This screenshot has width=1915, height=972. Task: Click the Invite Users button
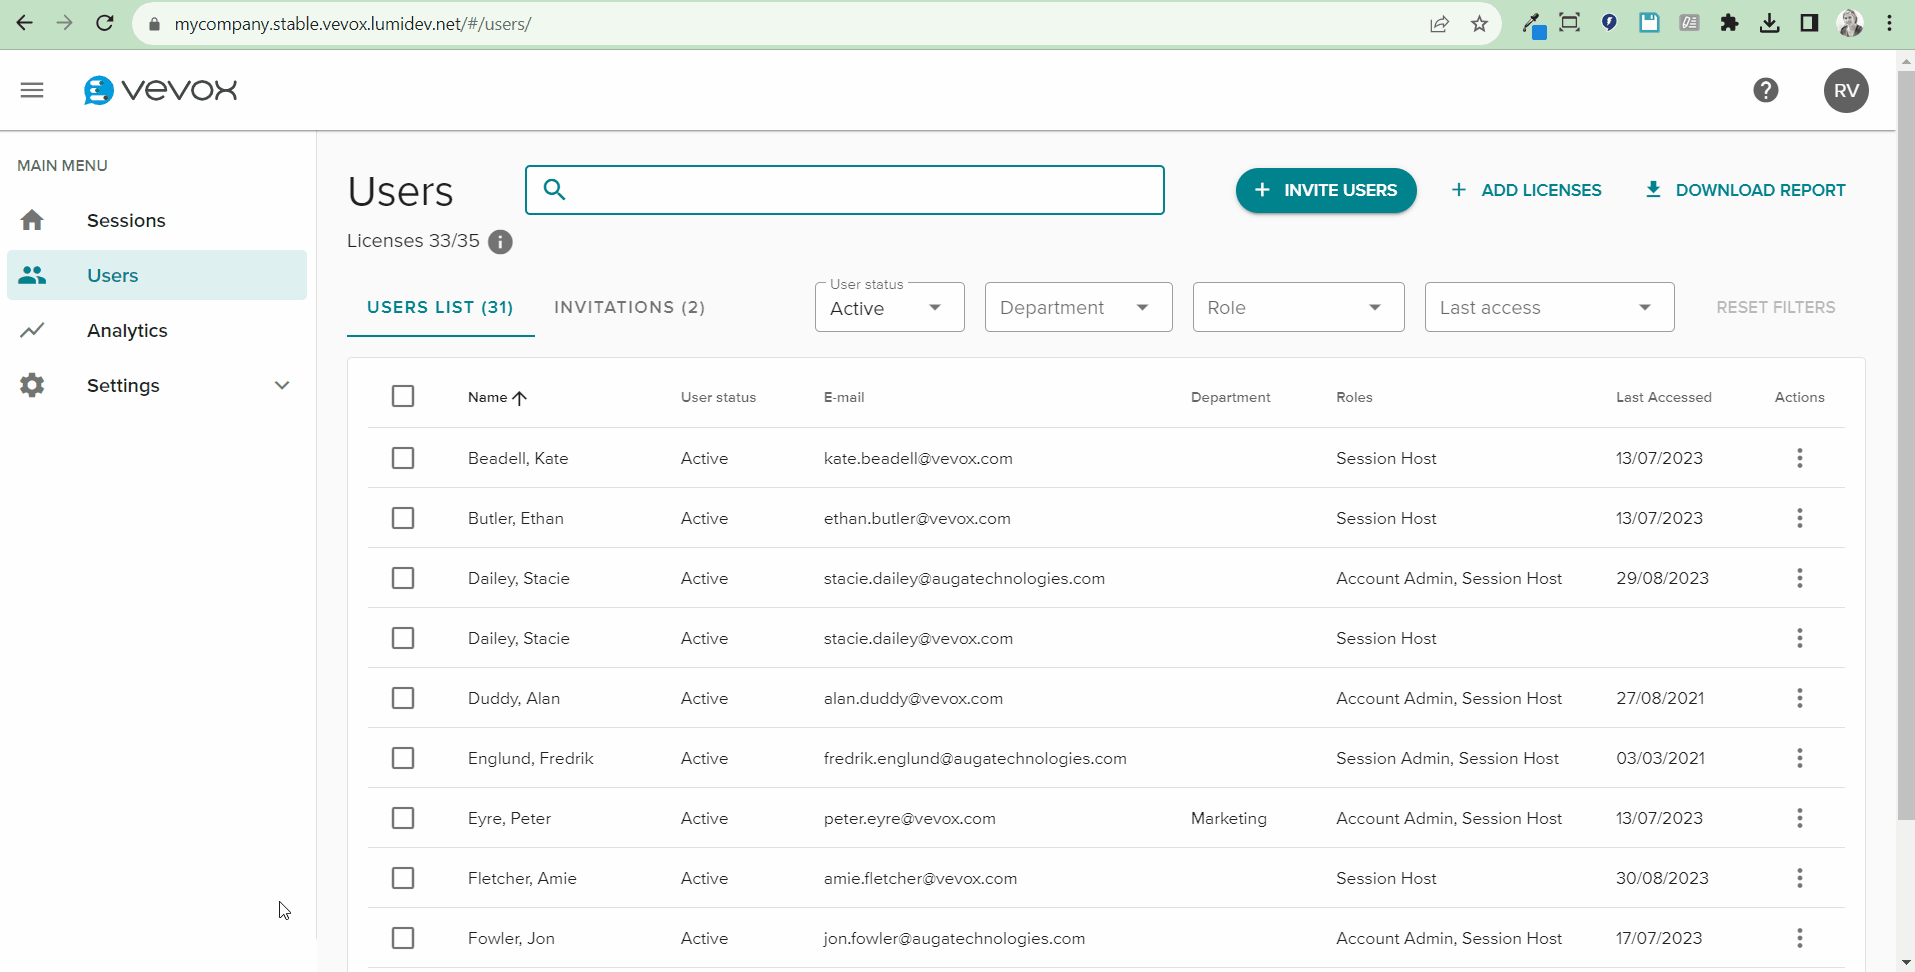point(1326,190)
